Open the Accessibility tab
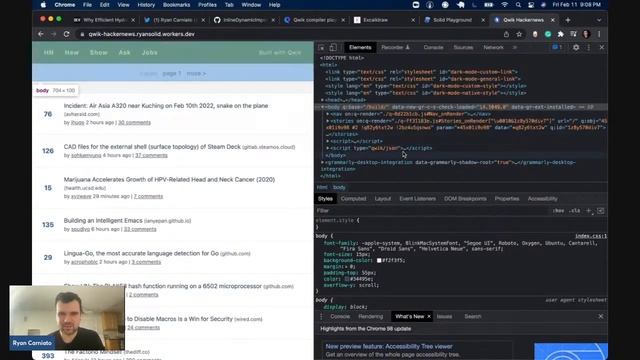Screen dimensions: 640x360 click(x=542, y=199)
